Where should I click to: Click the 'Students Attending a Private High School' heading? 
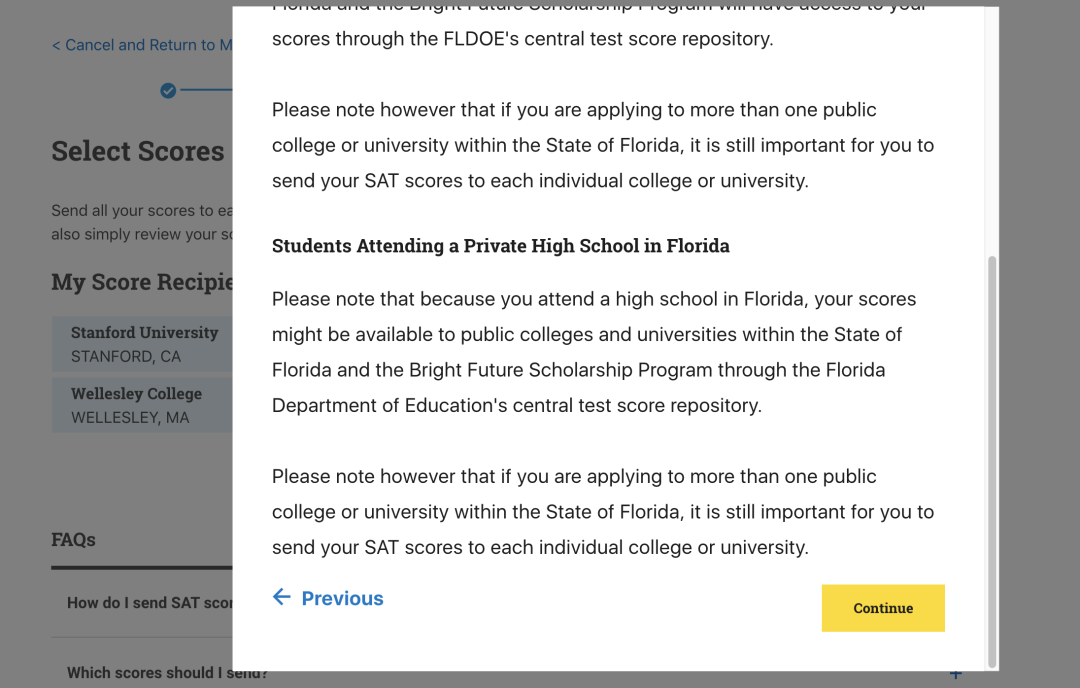(x=500, y=246)
